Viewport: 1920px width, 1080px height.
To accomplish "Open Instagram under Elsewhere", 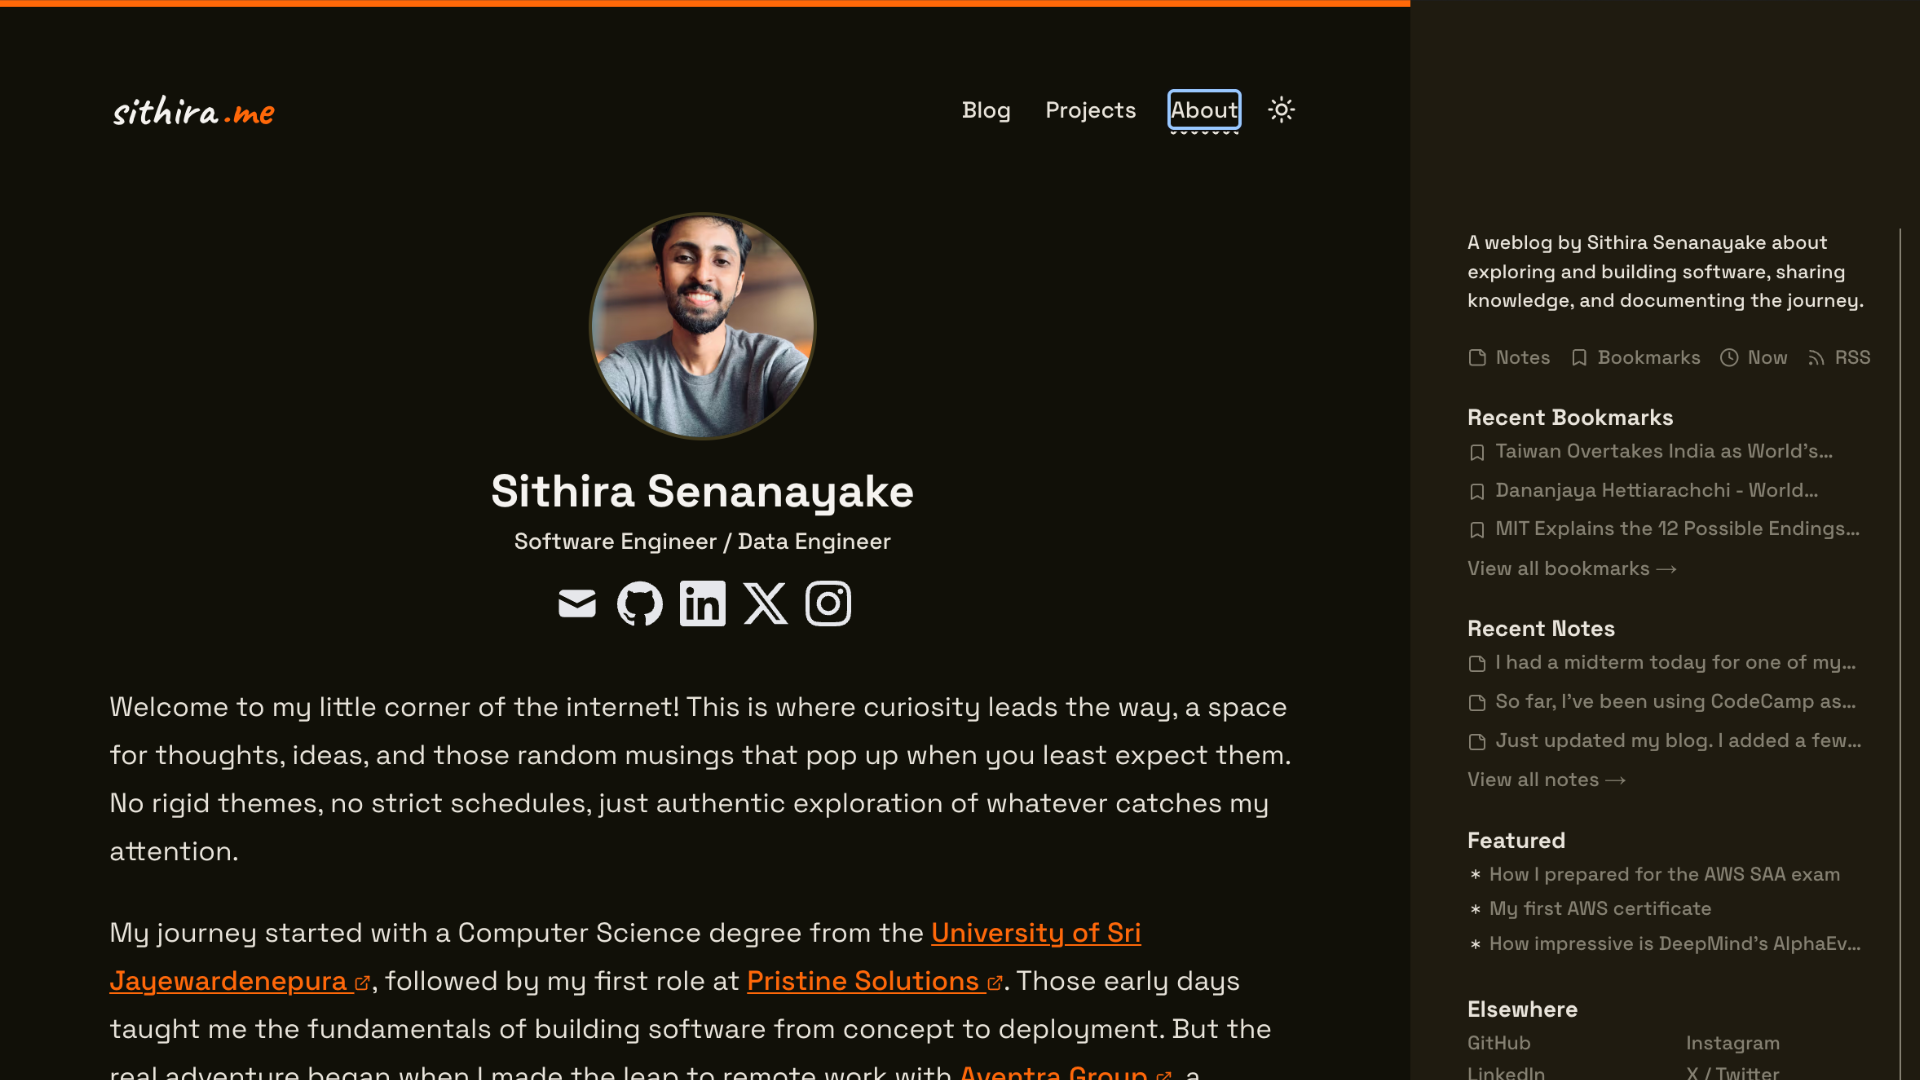I will pos(1733,1043).
